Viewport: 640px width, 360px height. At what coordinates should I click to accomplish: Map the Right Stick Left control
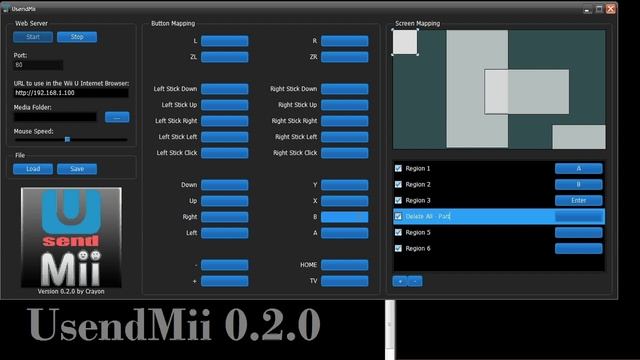[x=344, y=137]
